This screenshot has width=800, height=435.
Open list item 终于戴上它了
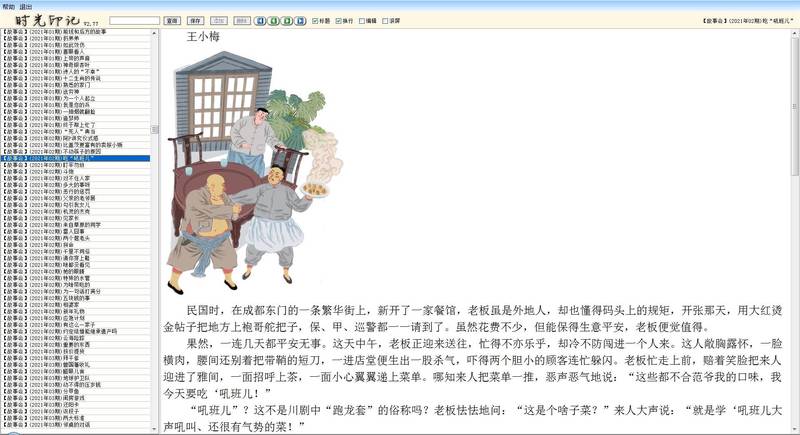(x=76, y=124)
